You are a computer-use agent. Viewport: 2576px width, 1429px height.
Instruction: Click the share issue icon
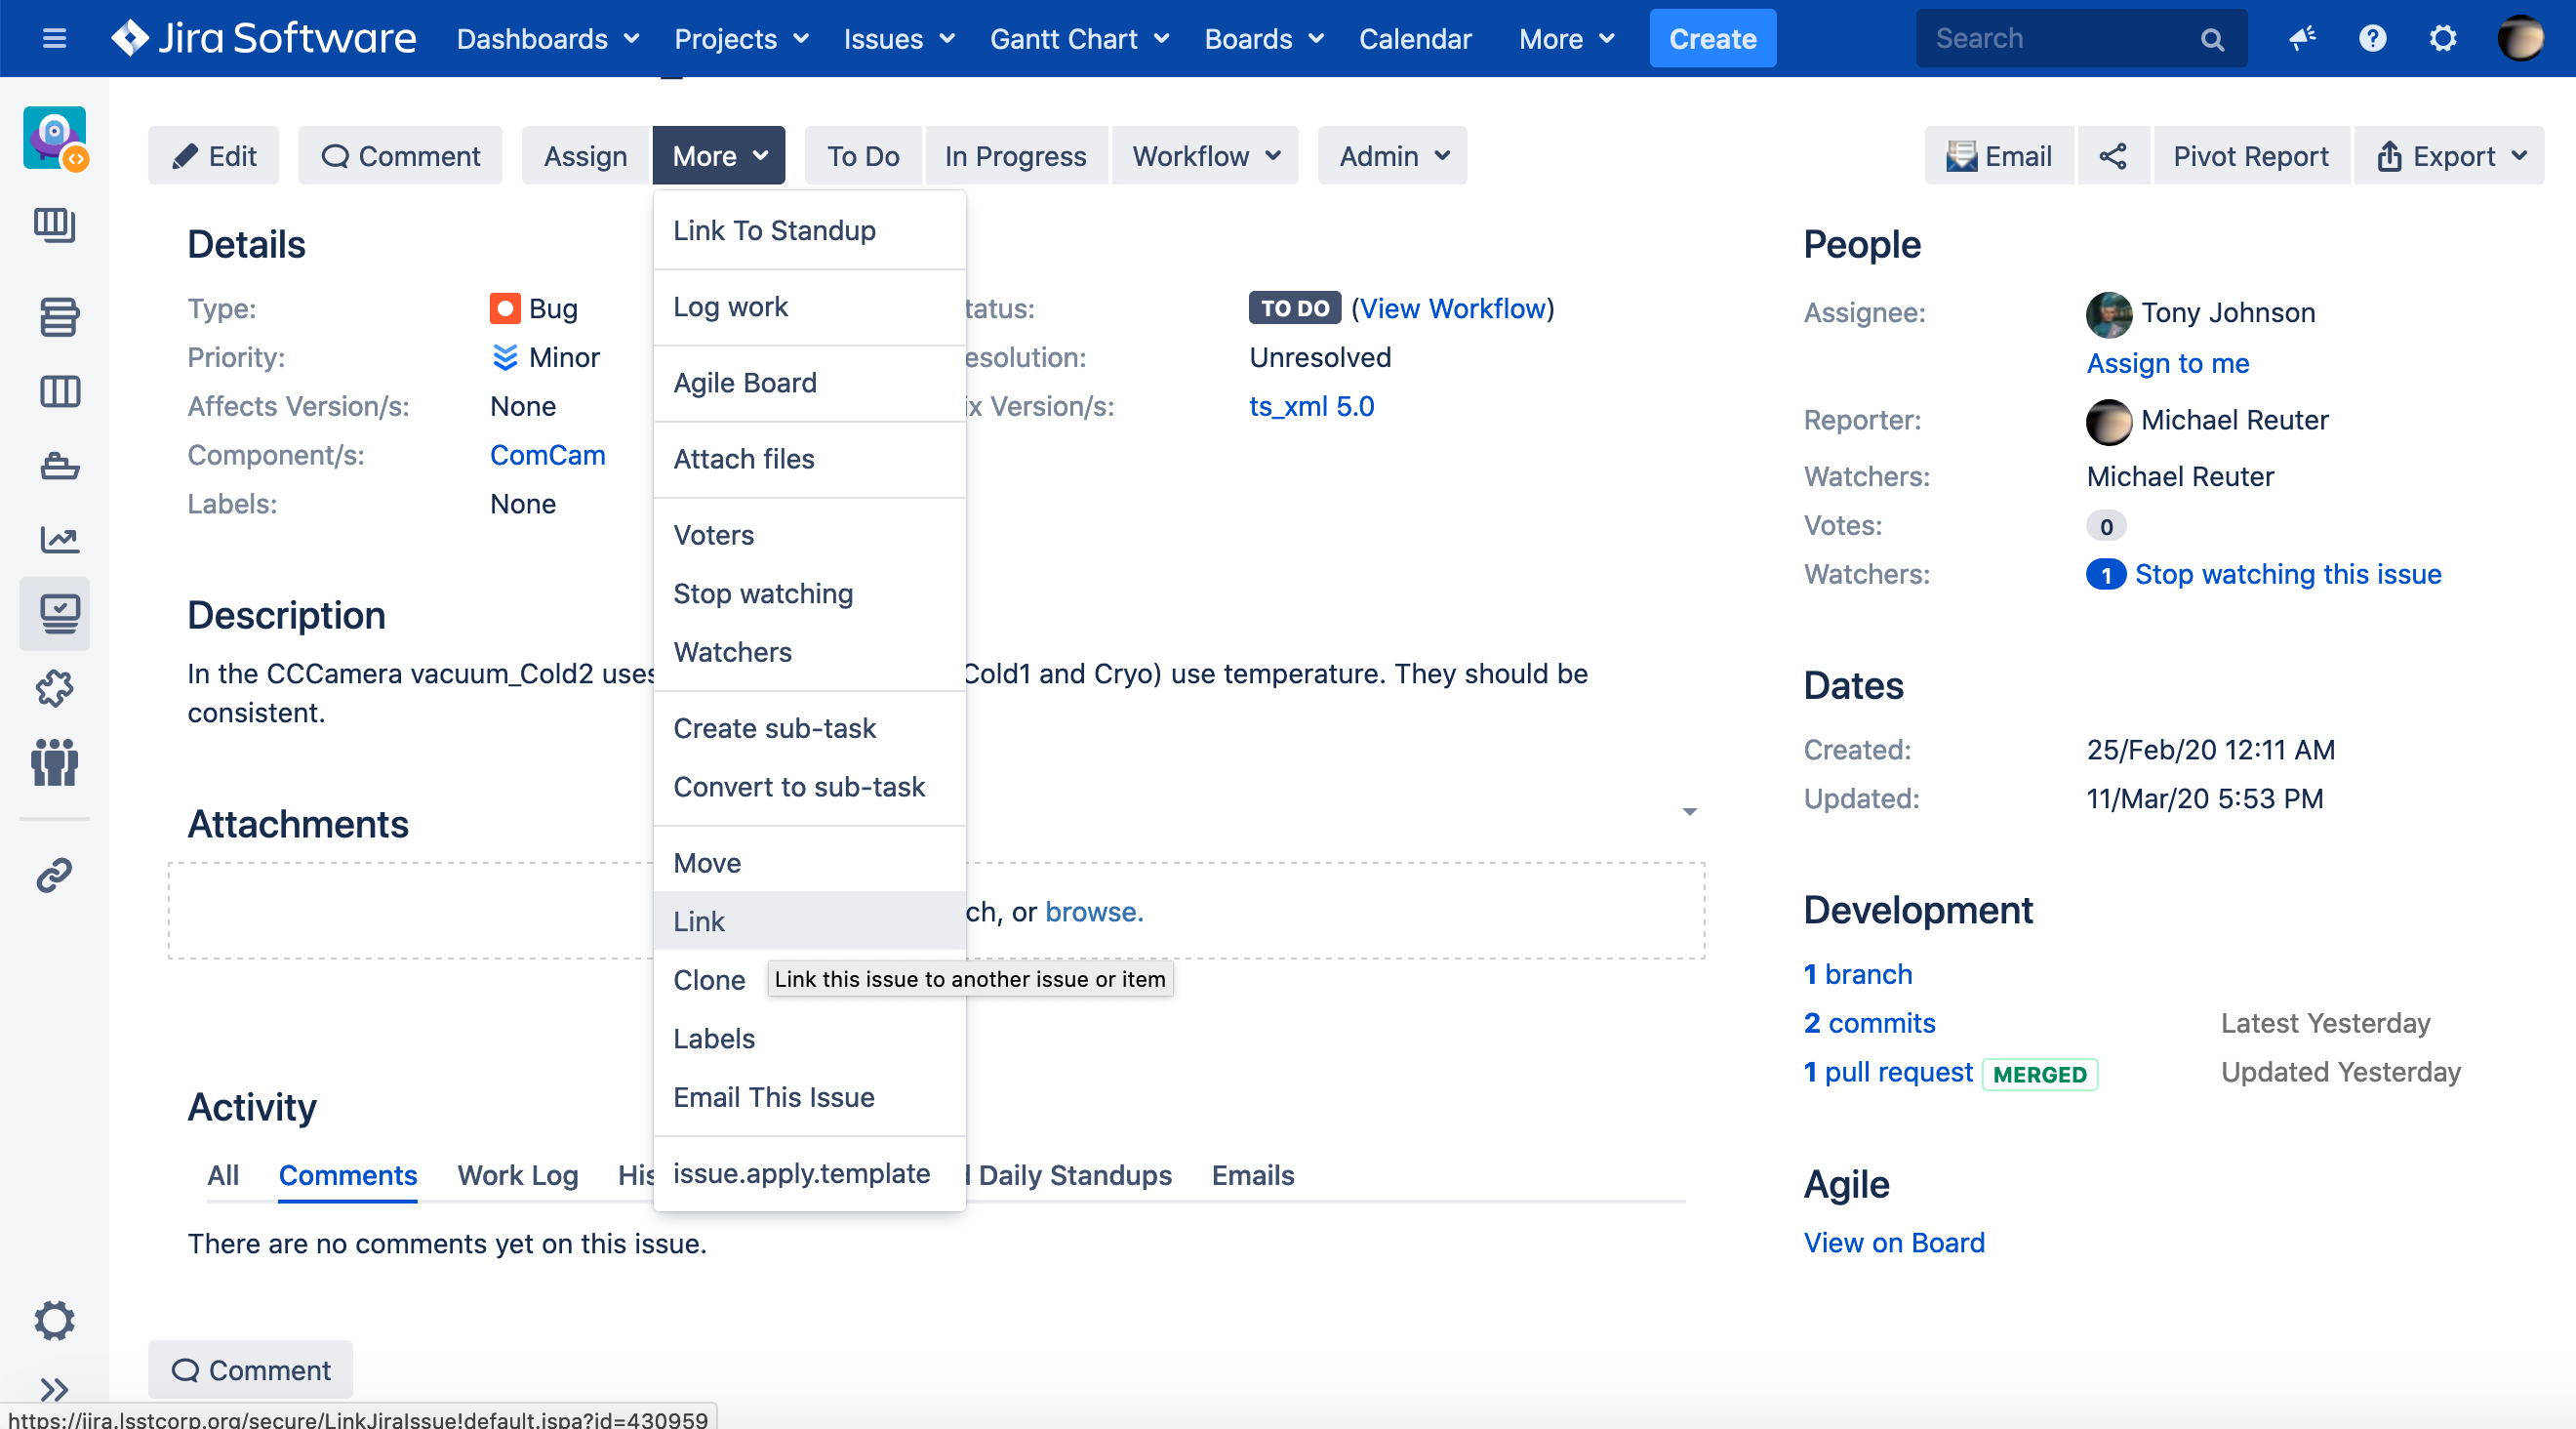coord(2112,156)
